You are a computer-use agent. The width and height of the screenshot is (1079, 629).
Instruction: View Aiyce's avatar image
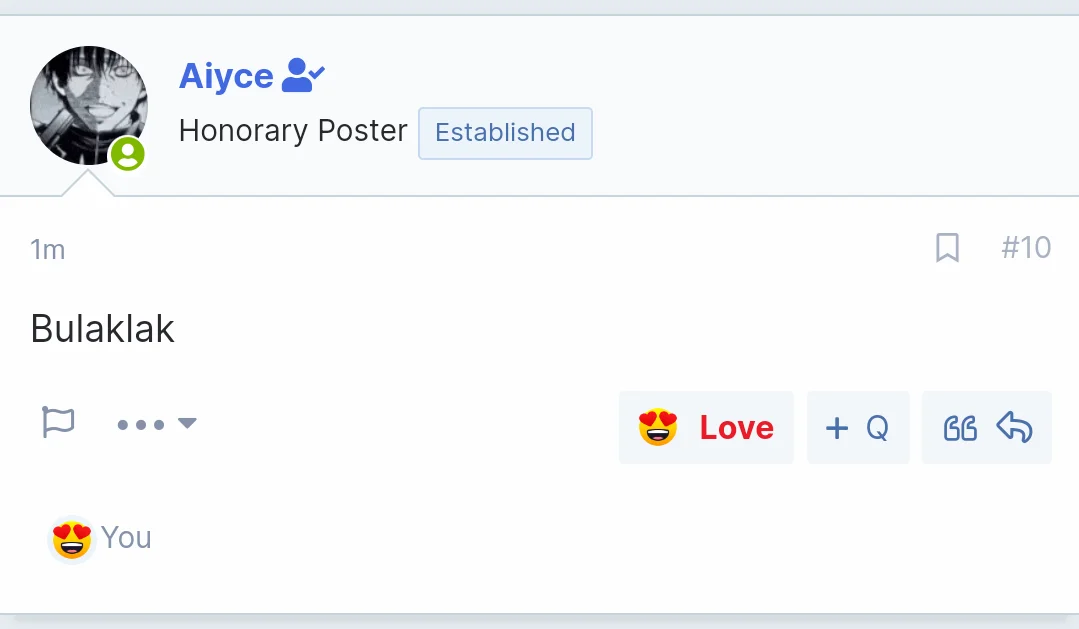click(89, 105)
